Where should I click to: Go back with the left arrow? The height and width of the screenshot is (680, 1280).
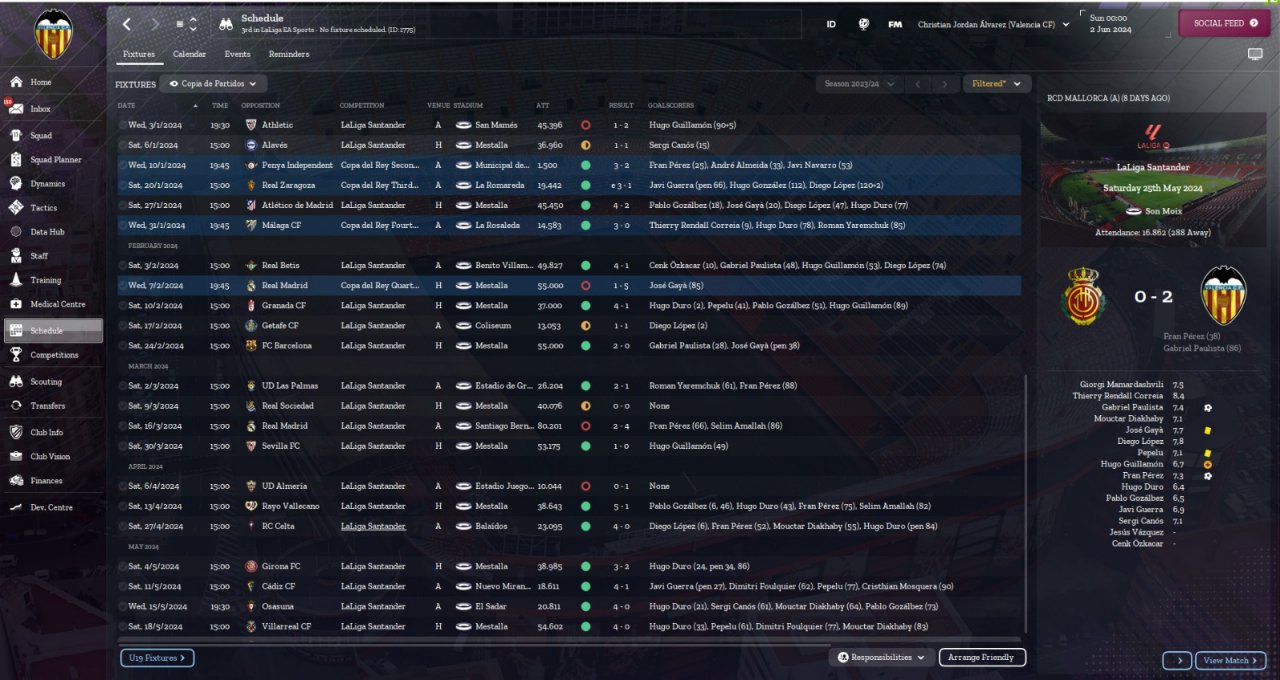pos(126,24)
